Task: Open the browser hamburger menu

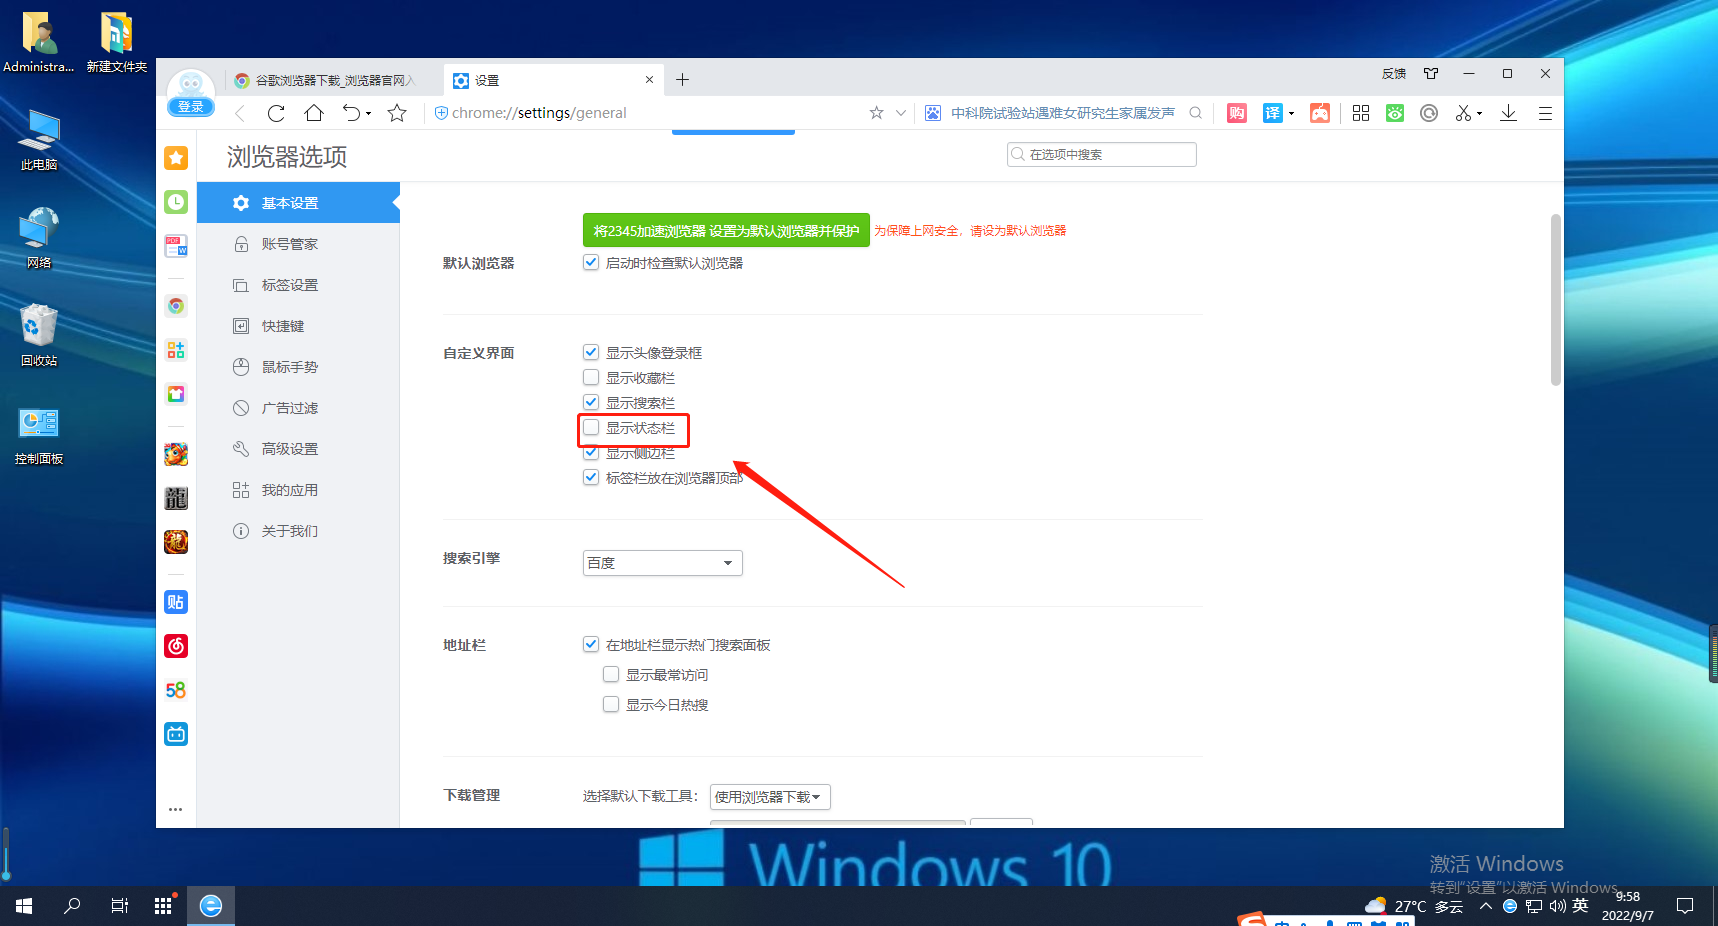Action: coord(1545,113)
